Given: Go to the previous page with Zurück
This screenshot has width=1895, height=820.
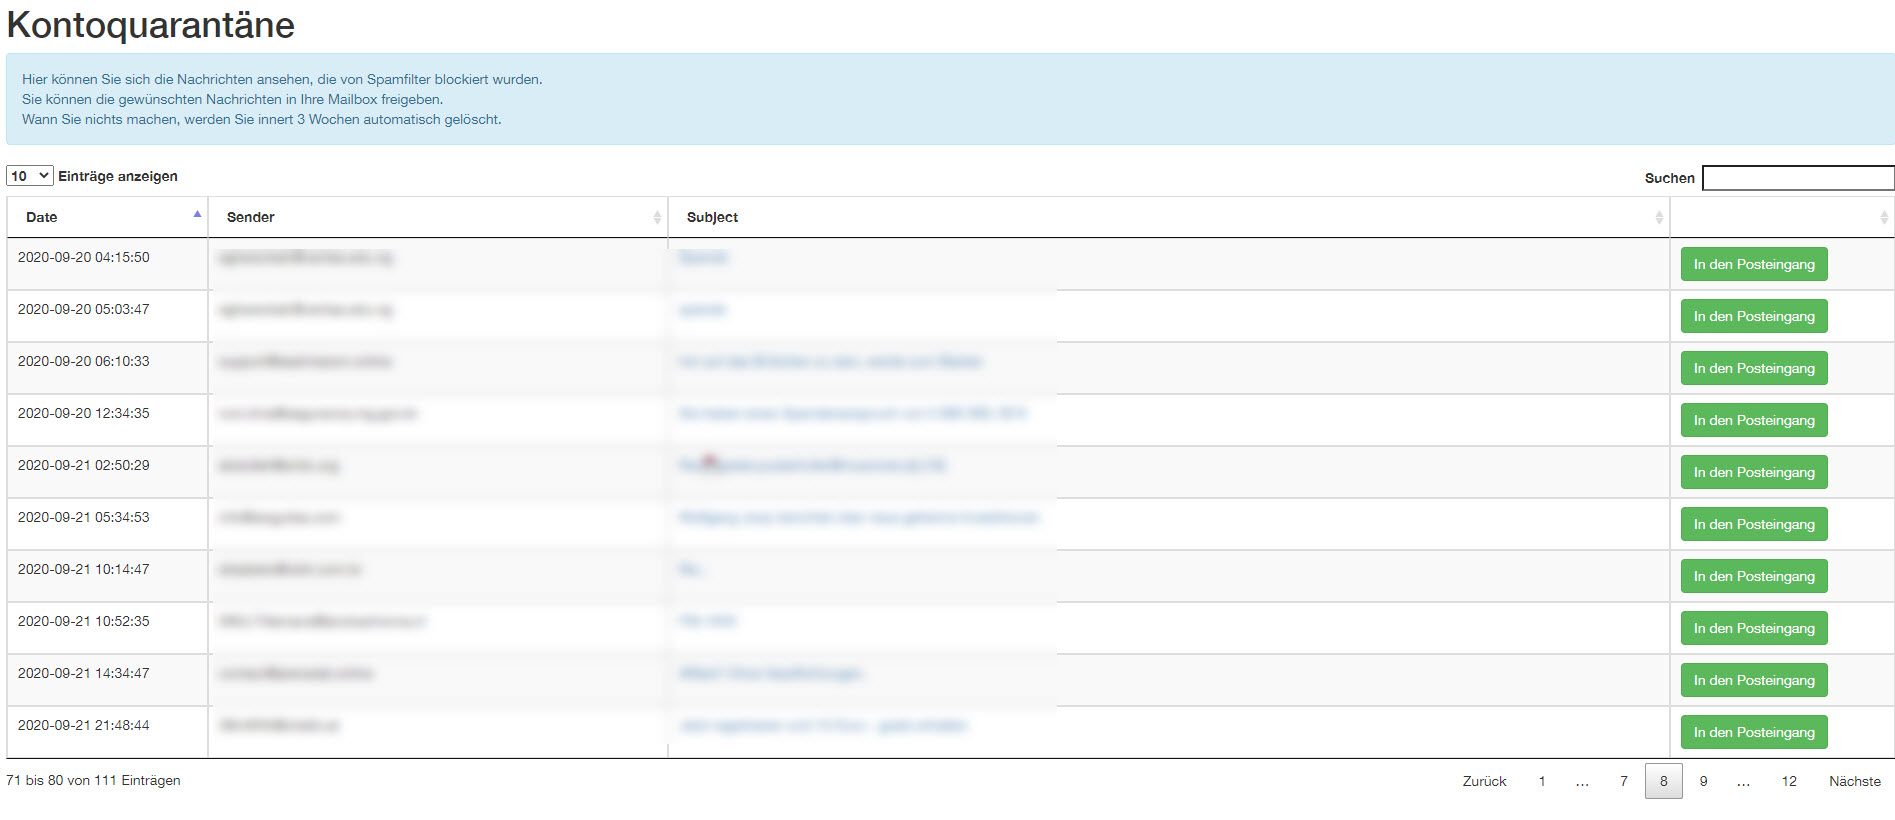Looking at the screenshot, I should pyautogui.click(x=1484, y=782).
